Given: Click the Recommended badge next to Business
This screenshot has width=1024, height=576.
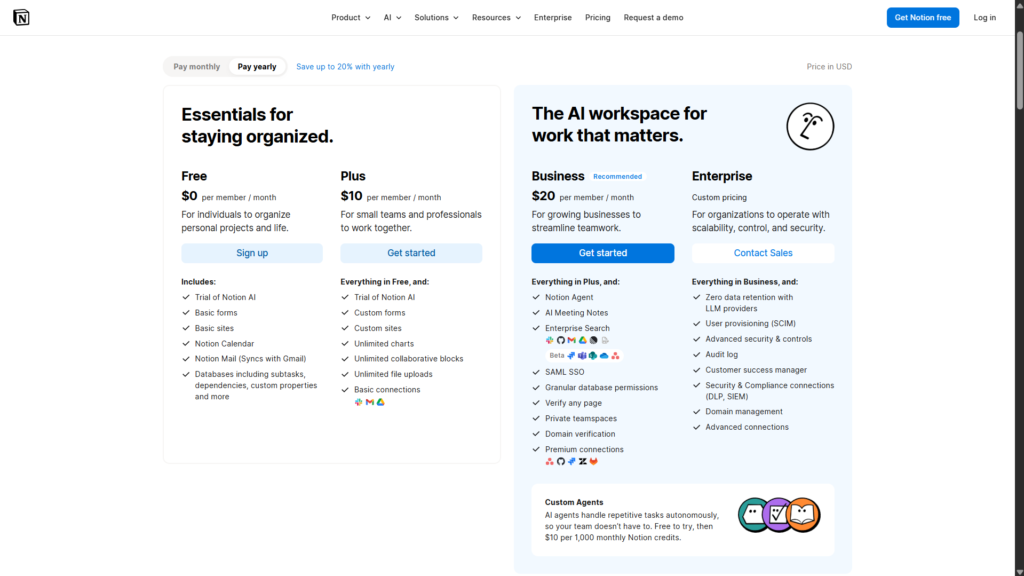Looking at the screenshot, I should point(617,176).
